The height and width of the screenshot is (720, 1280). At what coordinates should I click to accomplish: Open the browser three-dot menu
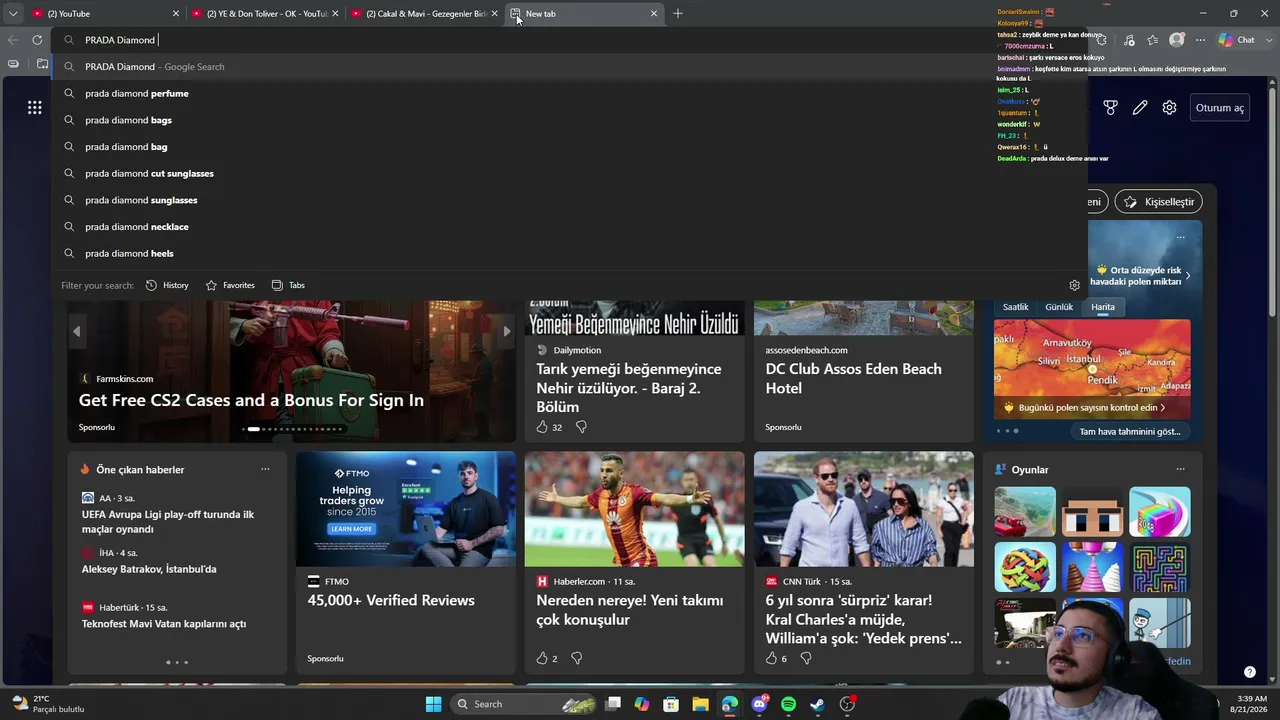[x=1200, y=40]
